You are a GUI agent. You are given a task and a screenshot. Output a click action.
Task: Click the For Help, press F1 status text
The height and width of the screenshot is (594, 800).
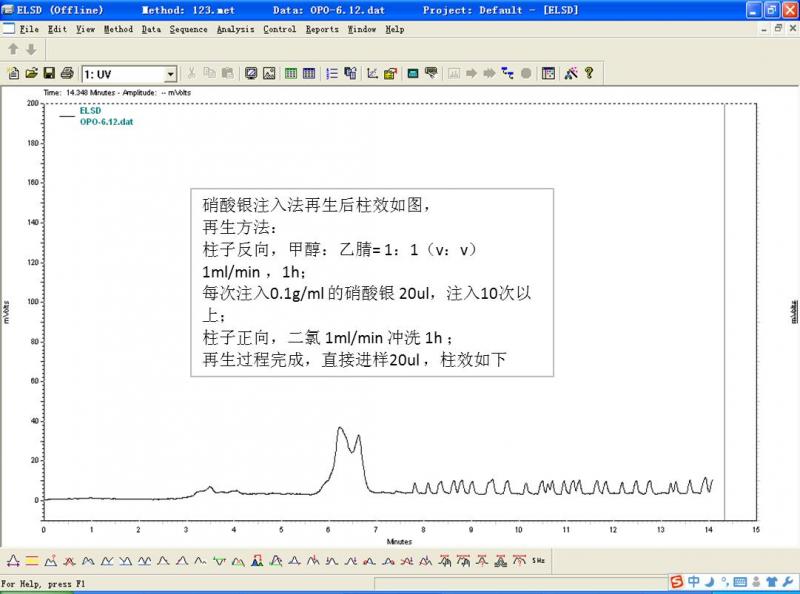(x=43, y=583)
